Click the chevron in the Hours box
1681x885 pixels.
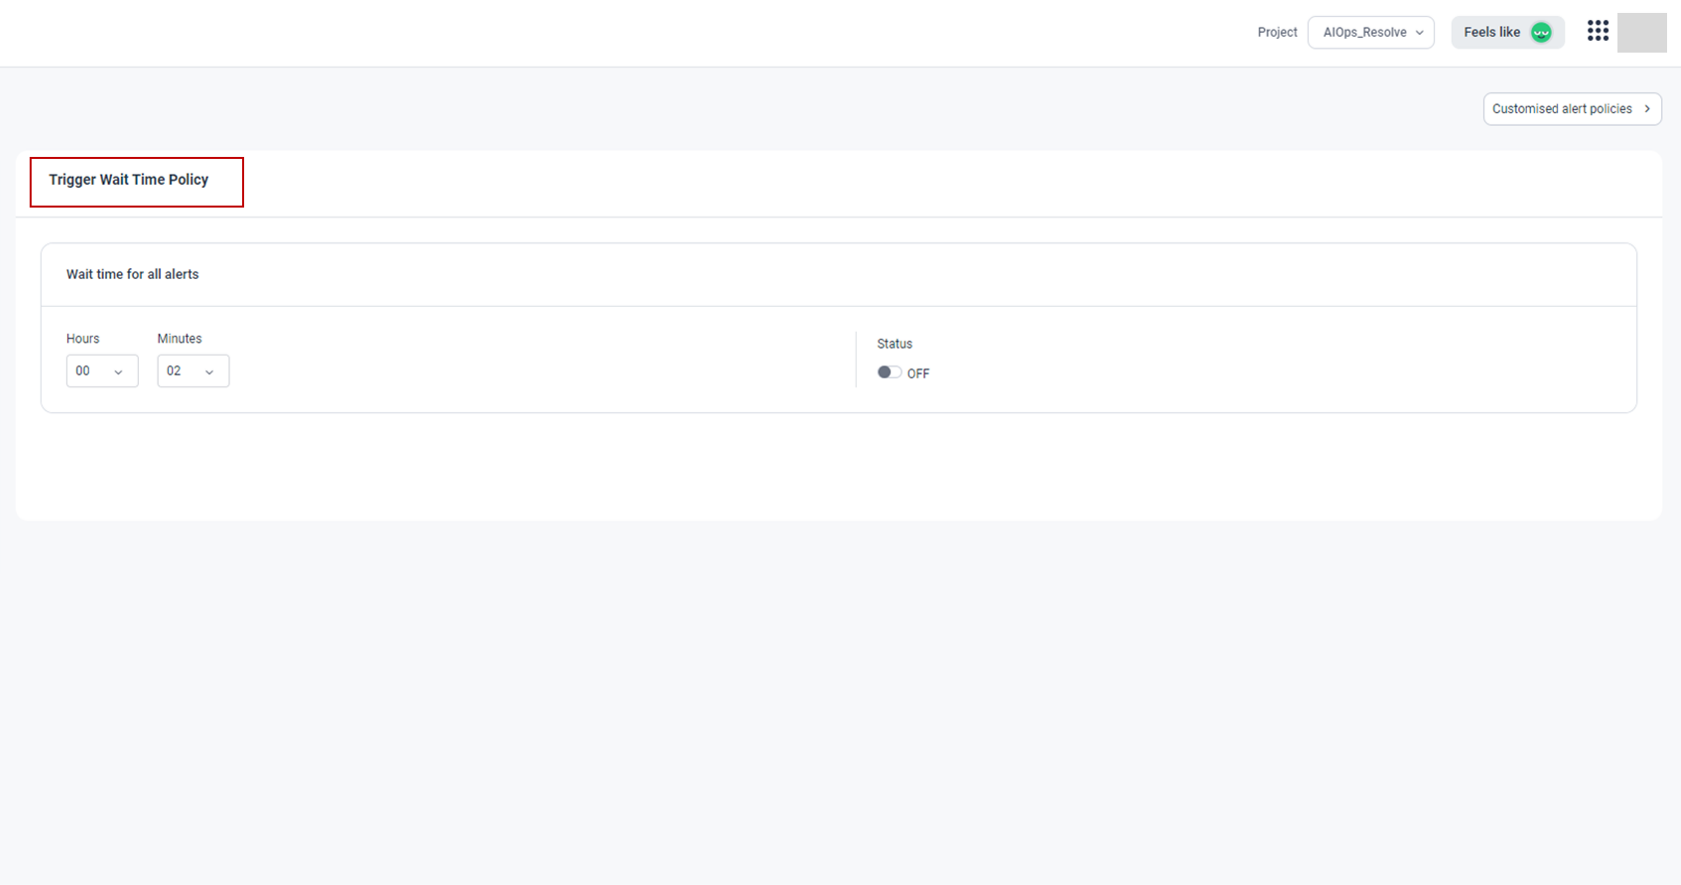click(x=118, y=372)
